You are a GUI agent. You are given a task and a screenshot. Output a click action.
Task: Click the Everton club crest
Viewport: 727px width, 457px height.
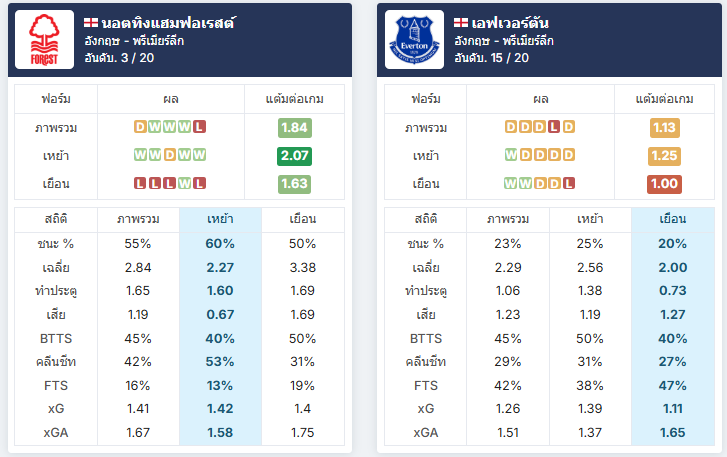[x=414, y=39]
